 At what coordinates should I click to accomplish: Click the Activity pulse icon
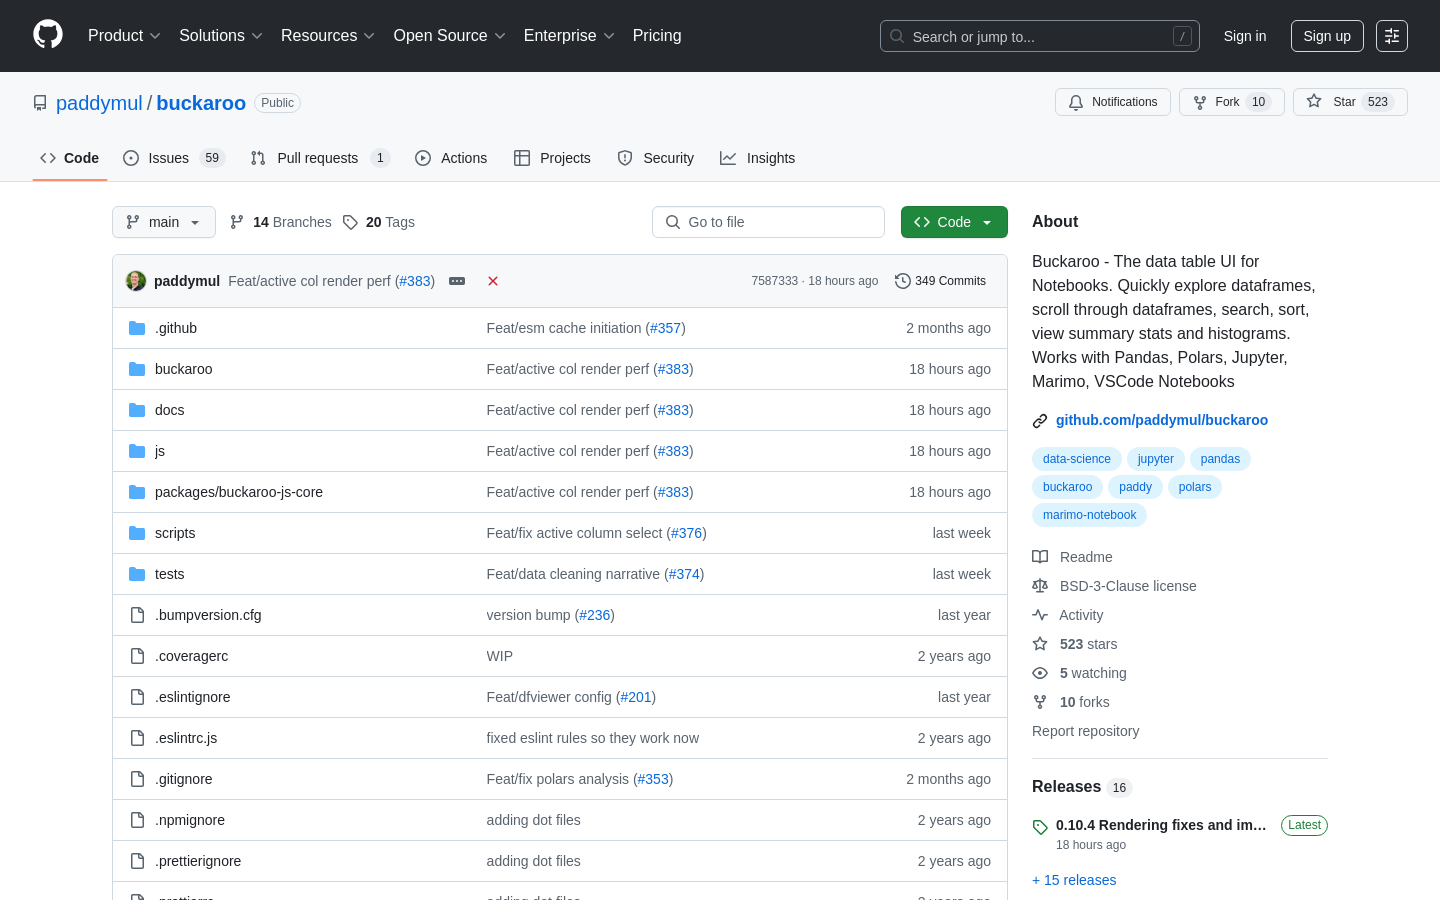click(x=1040, y=615)
